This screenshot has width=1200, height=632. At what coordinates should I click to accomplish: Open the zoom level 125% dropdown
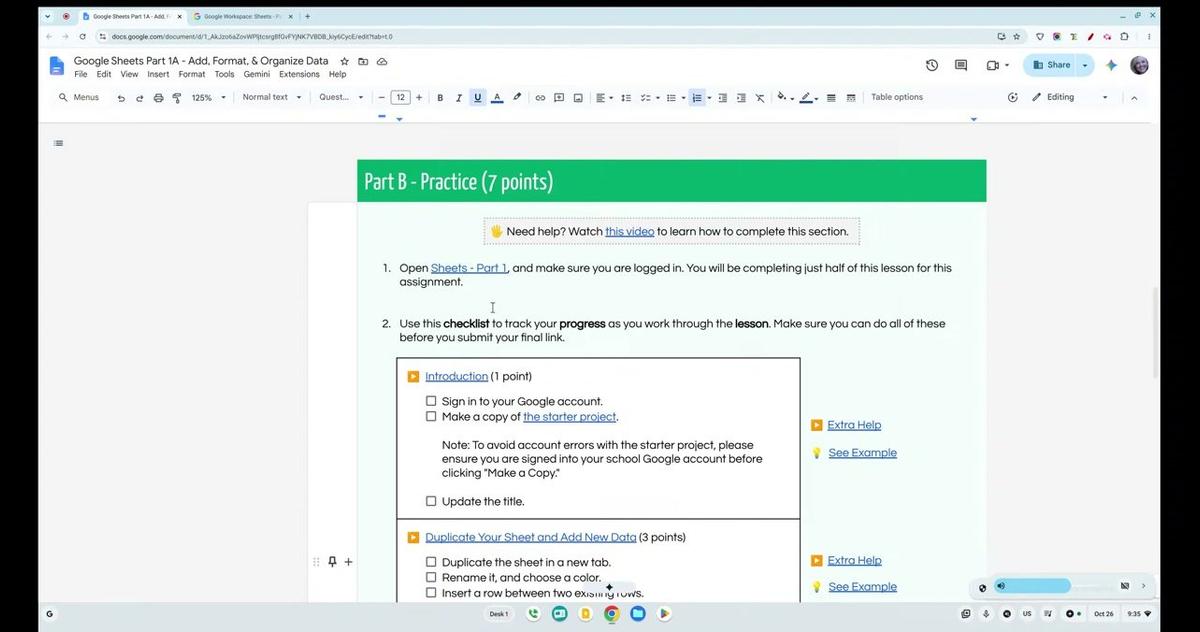click(x=209, y=98)
